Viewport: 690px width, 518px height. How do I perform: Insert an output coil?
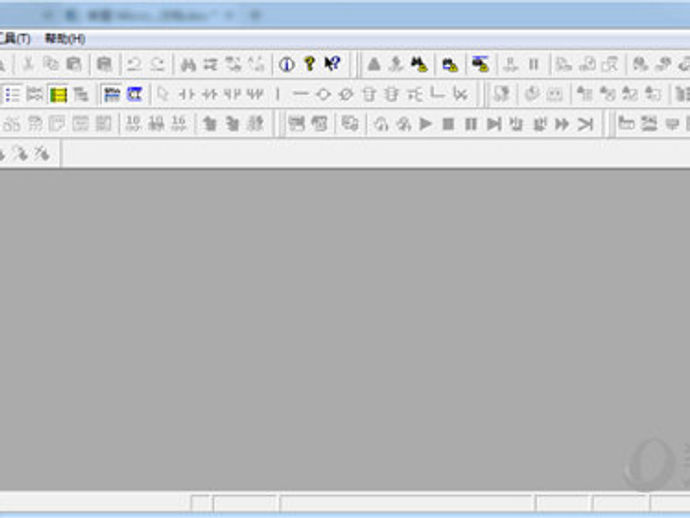coord(323,94)
